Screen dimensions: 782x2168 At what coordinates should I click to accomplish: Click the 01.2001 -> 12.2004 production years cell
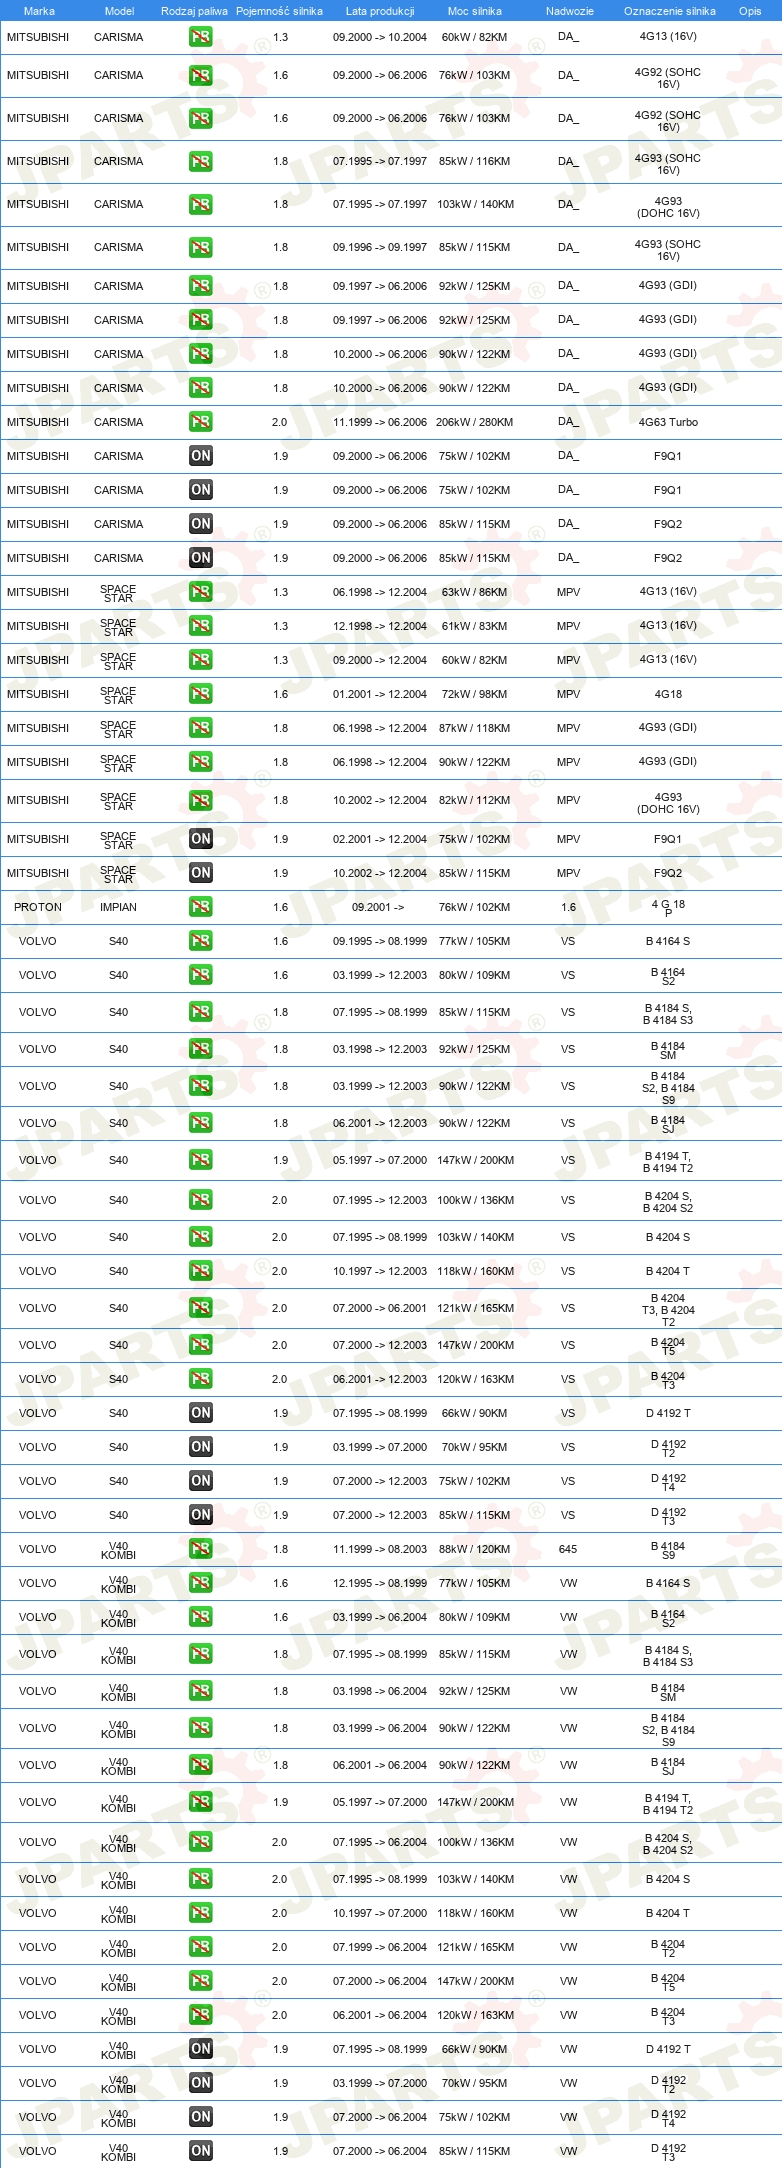[380, 694]
